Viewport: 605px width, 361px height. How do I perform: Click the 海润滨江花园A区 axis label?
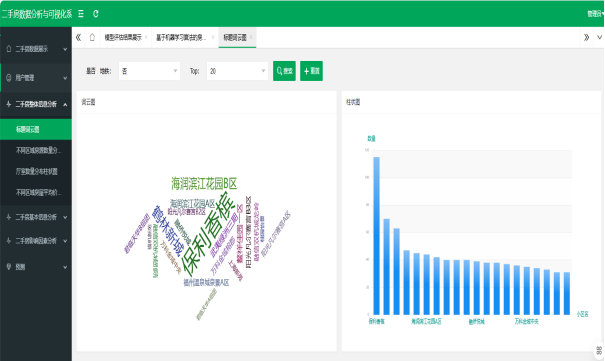(426, 321)
